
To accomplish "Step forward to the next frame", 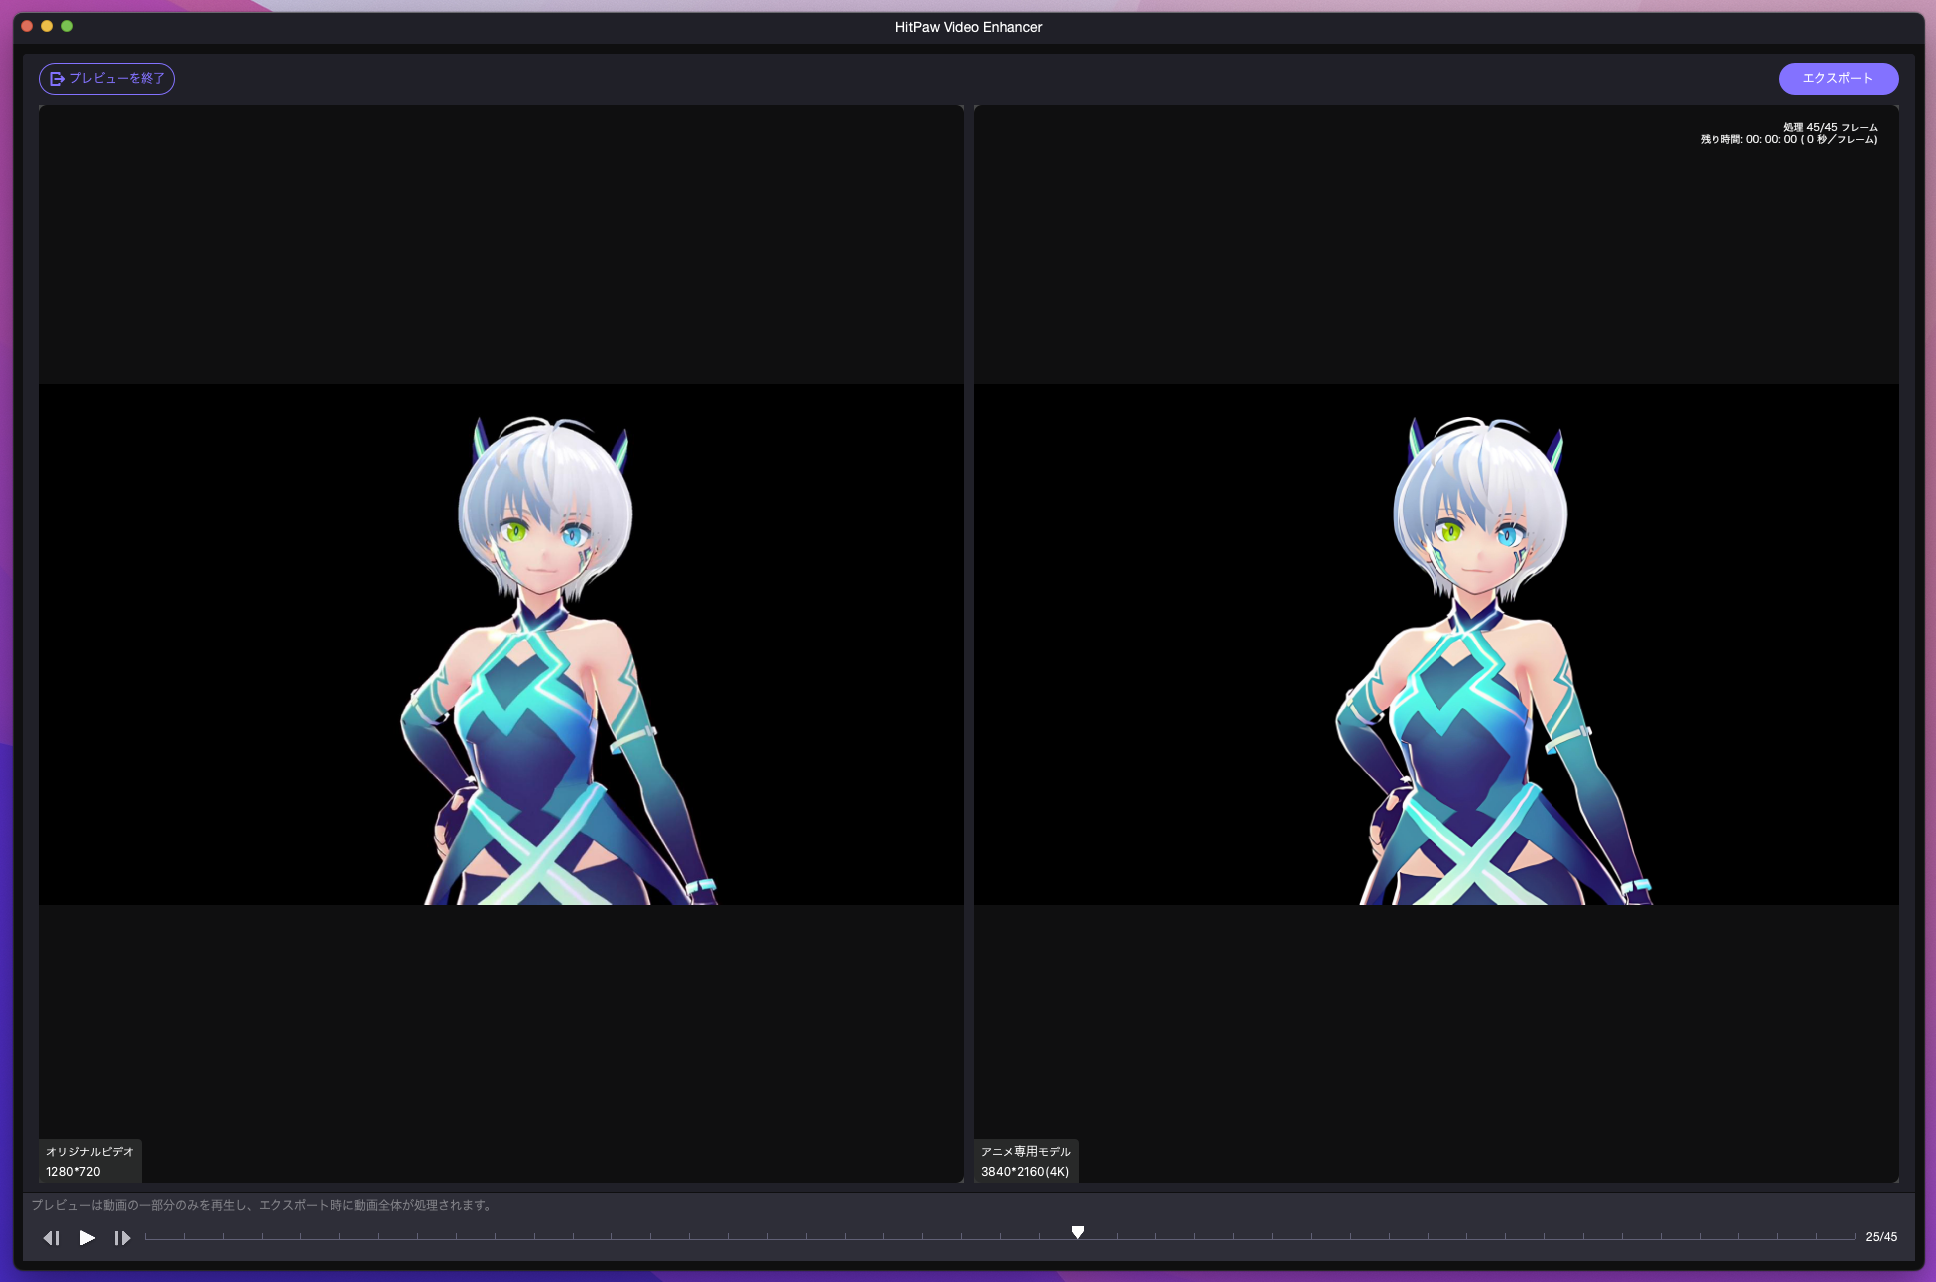I will click(122, 1238).
